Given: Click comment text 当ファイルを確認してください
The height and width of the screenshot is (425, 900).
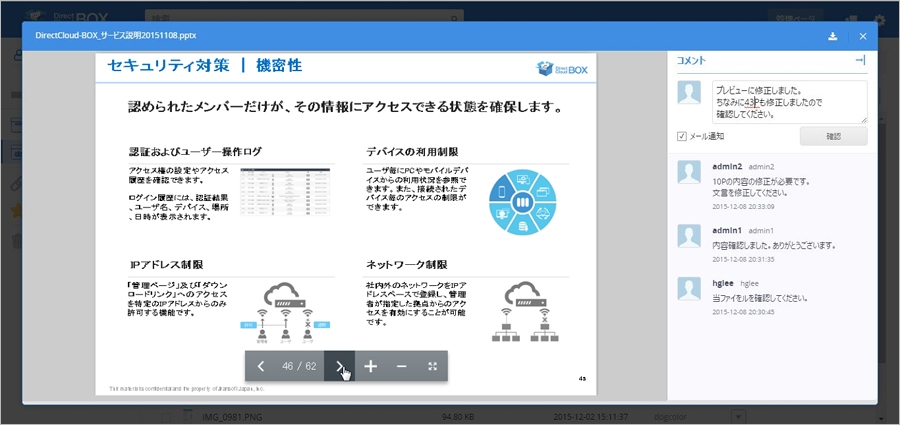Looking at the screenshot, I should coord(761,299).
